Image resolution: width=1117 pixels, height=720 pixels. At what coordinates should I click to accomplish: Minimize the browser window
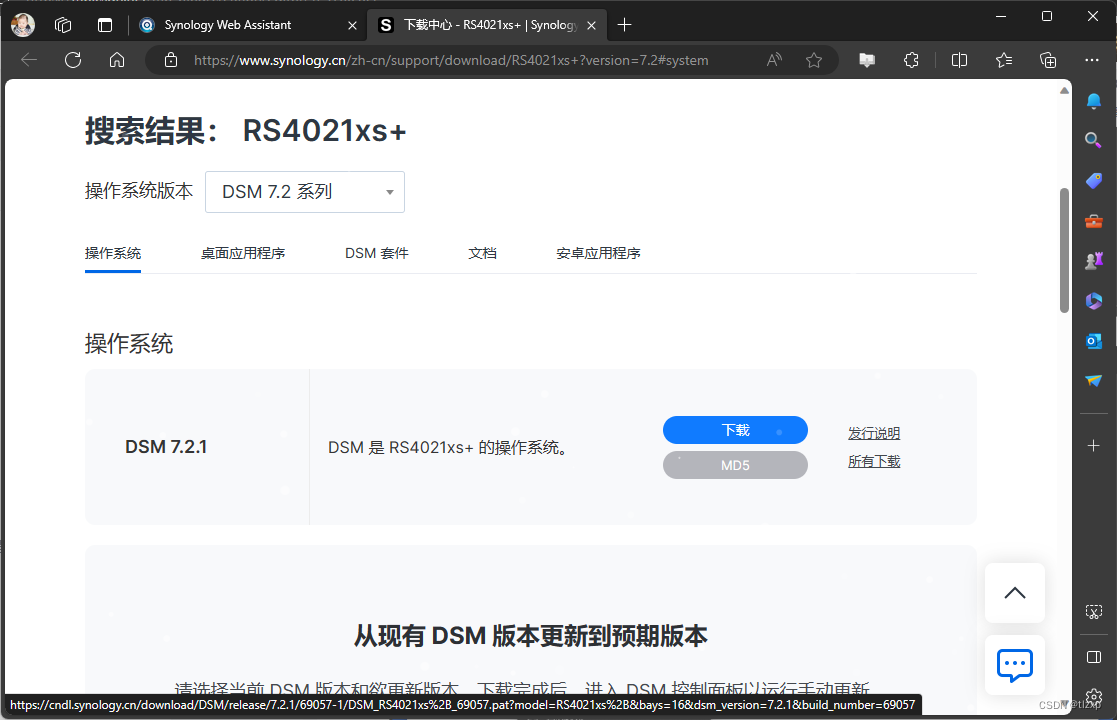(1001, 16)
